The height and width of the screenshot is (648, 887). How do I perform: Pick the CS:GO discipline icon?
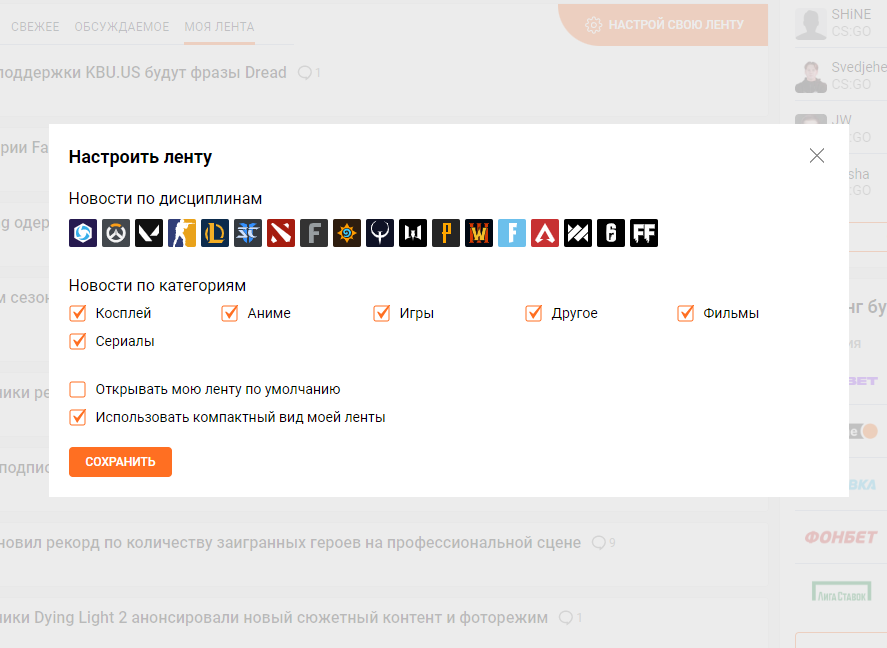coord(182,233)
